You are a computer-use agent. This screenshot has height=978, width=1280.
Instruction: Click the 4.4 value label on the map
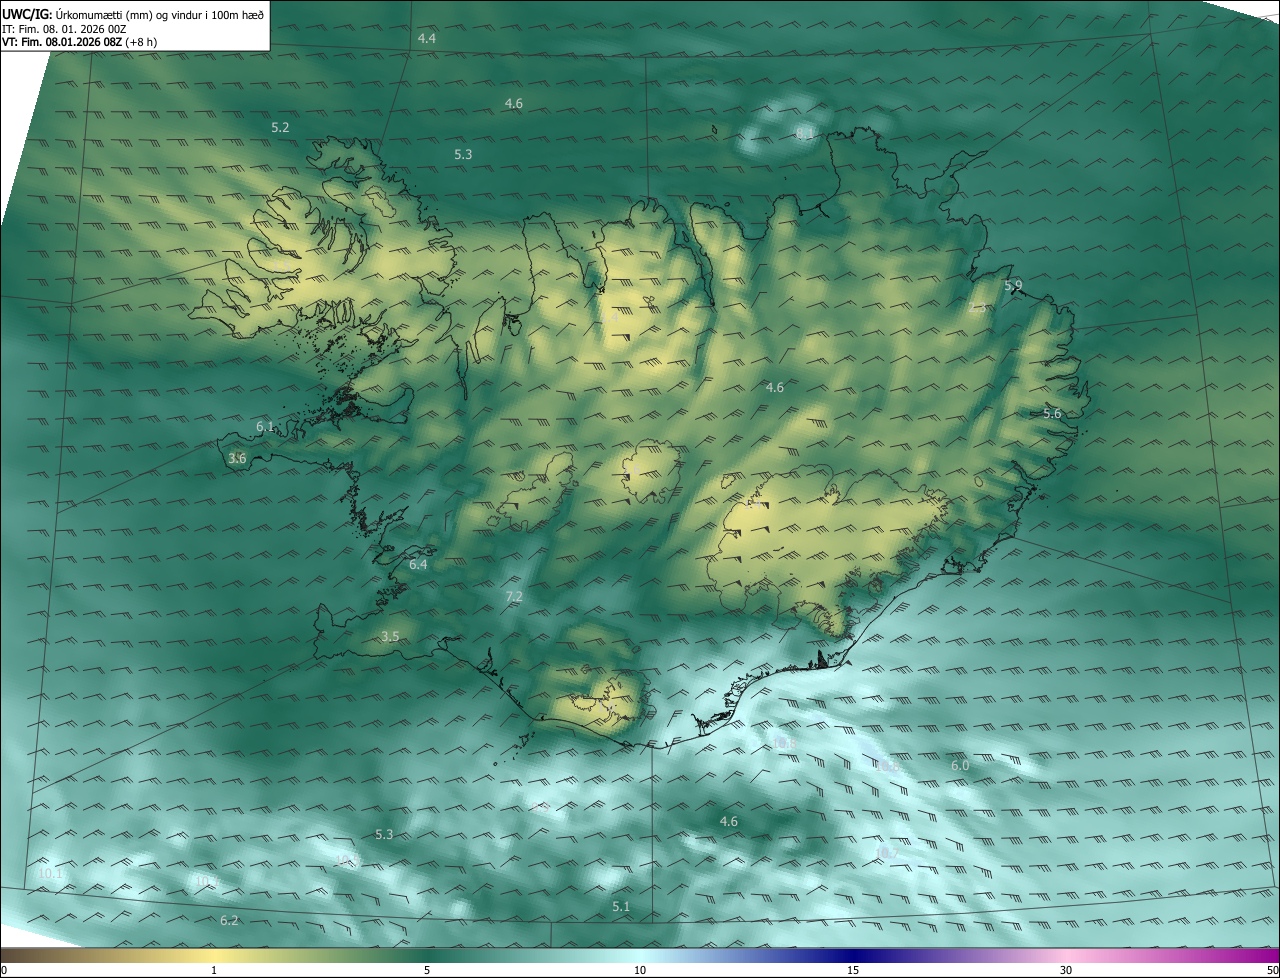click(427, 38)
